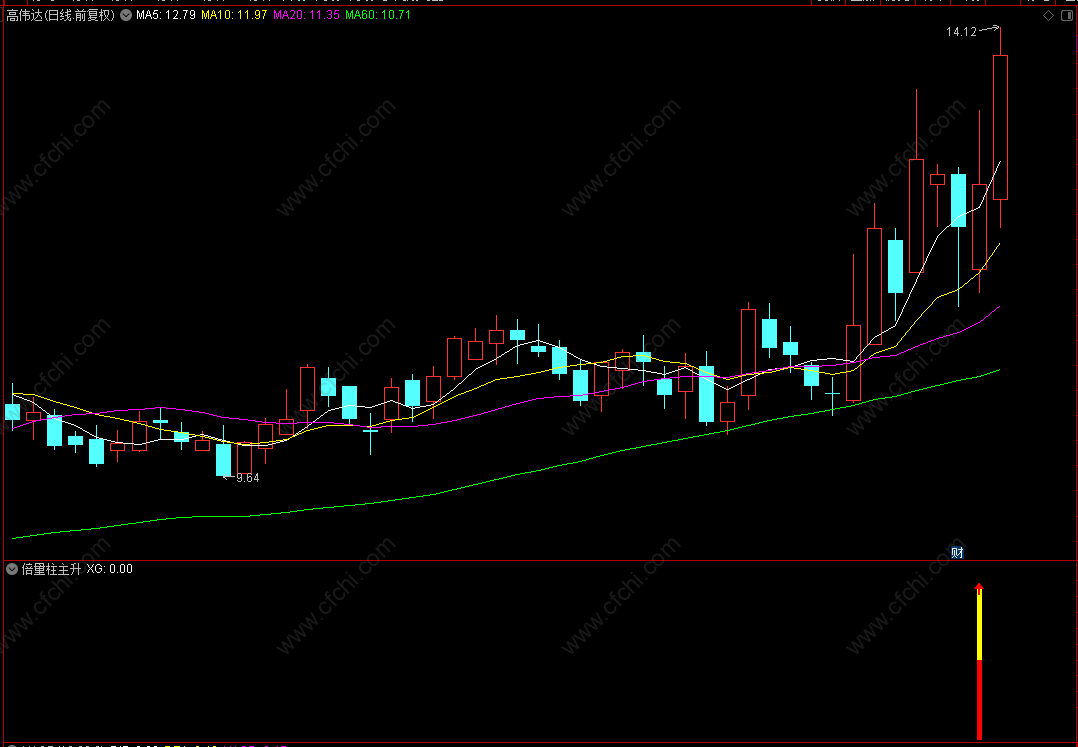Click the 9.64 low price label
The width and height of the screenshot is (1078, 747).
pyautogui.click(x=248, y=478)
